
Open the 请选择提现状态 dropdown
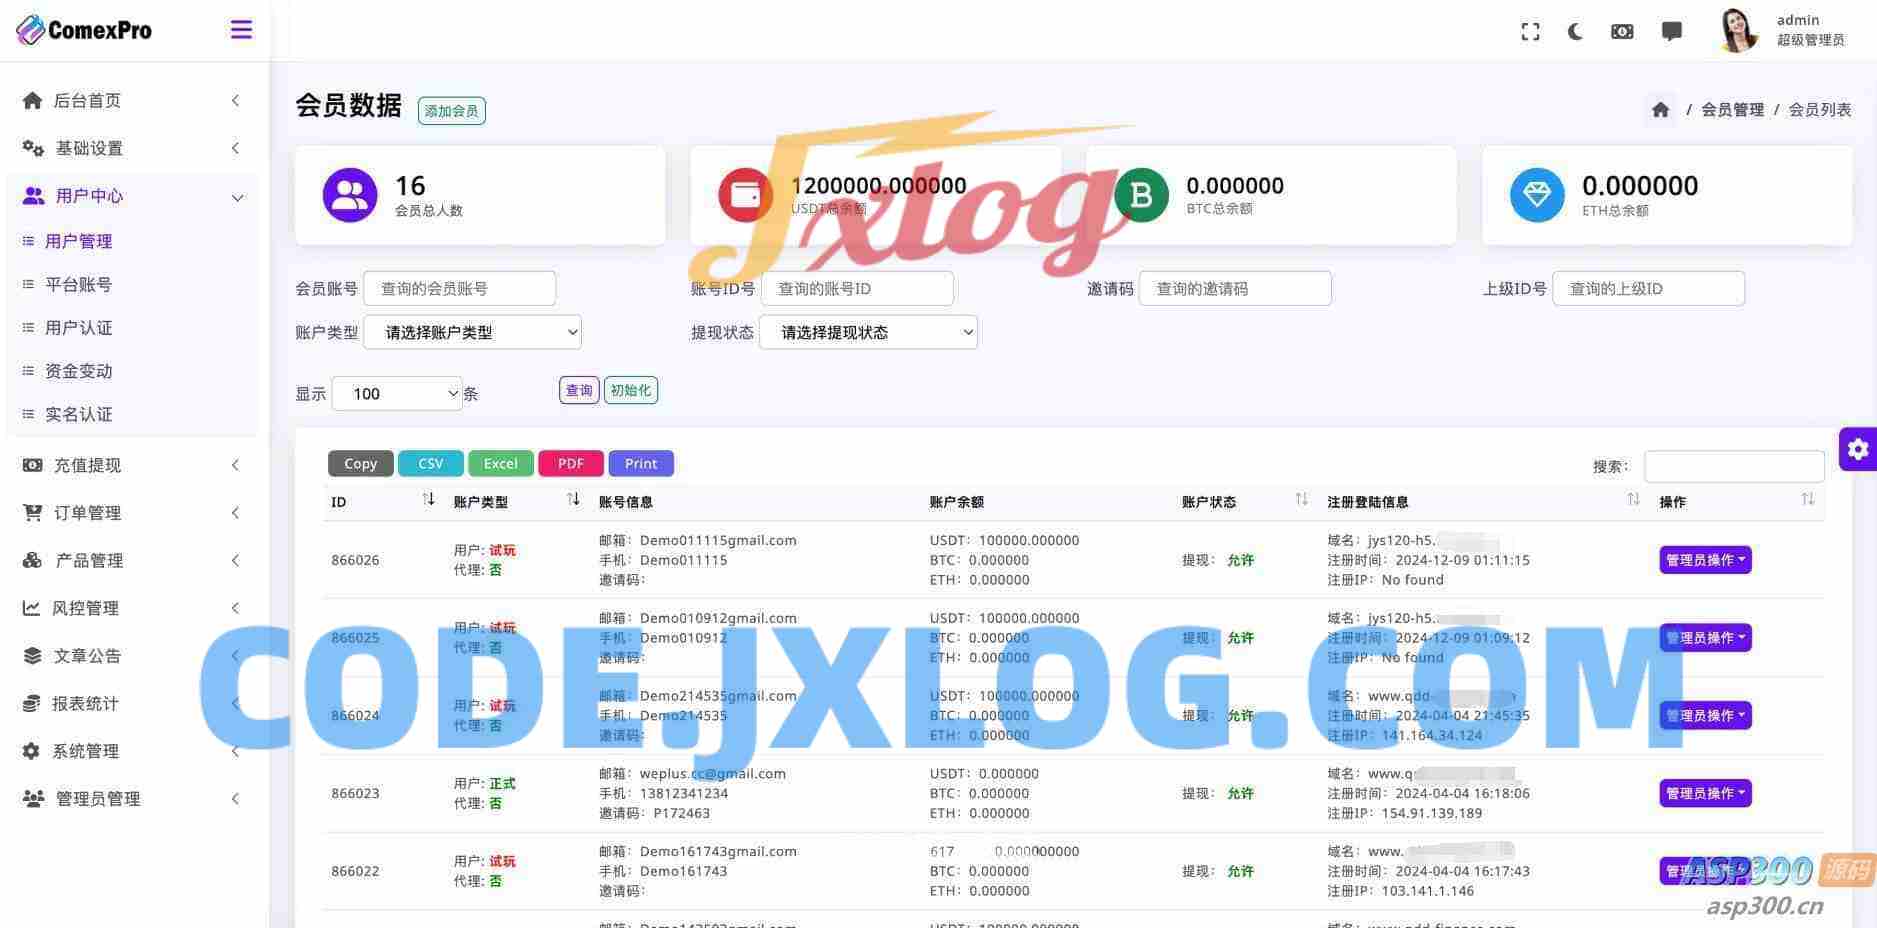coord(868,332)
